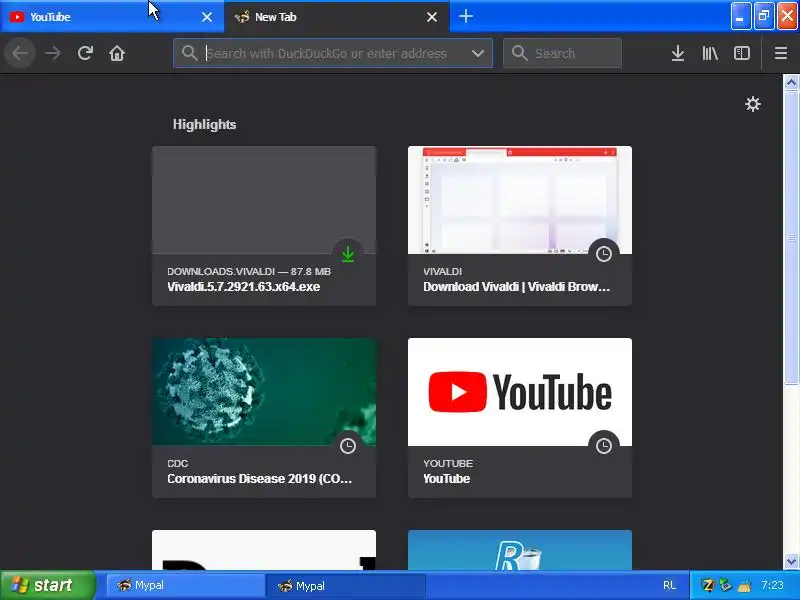Click the magnifier icon in address bar
The height and width of the screenshot is (600, 800).
189,53
